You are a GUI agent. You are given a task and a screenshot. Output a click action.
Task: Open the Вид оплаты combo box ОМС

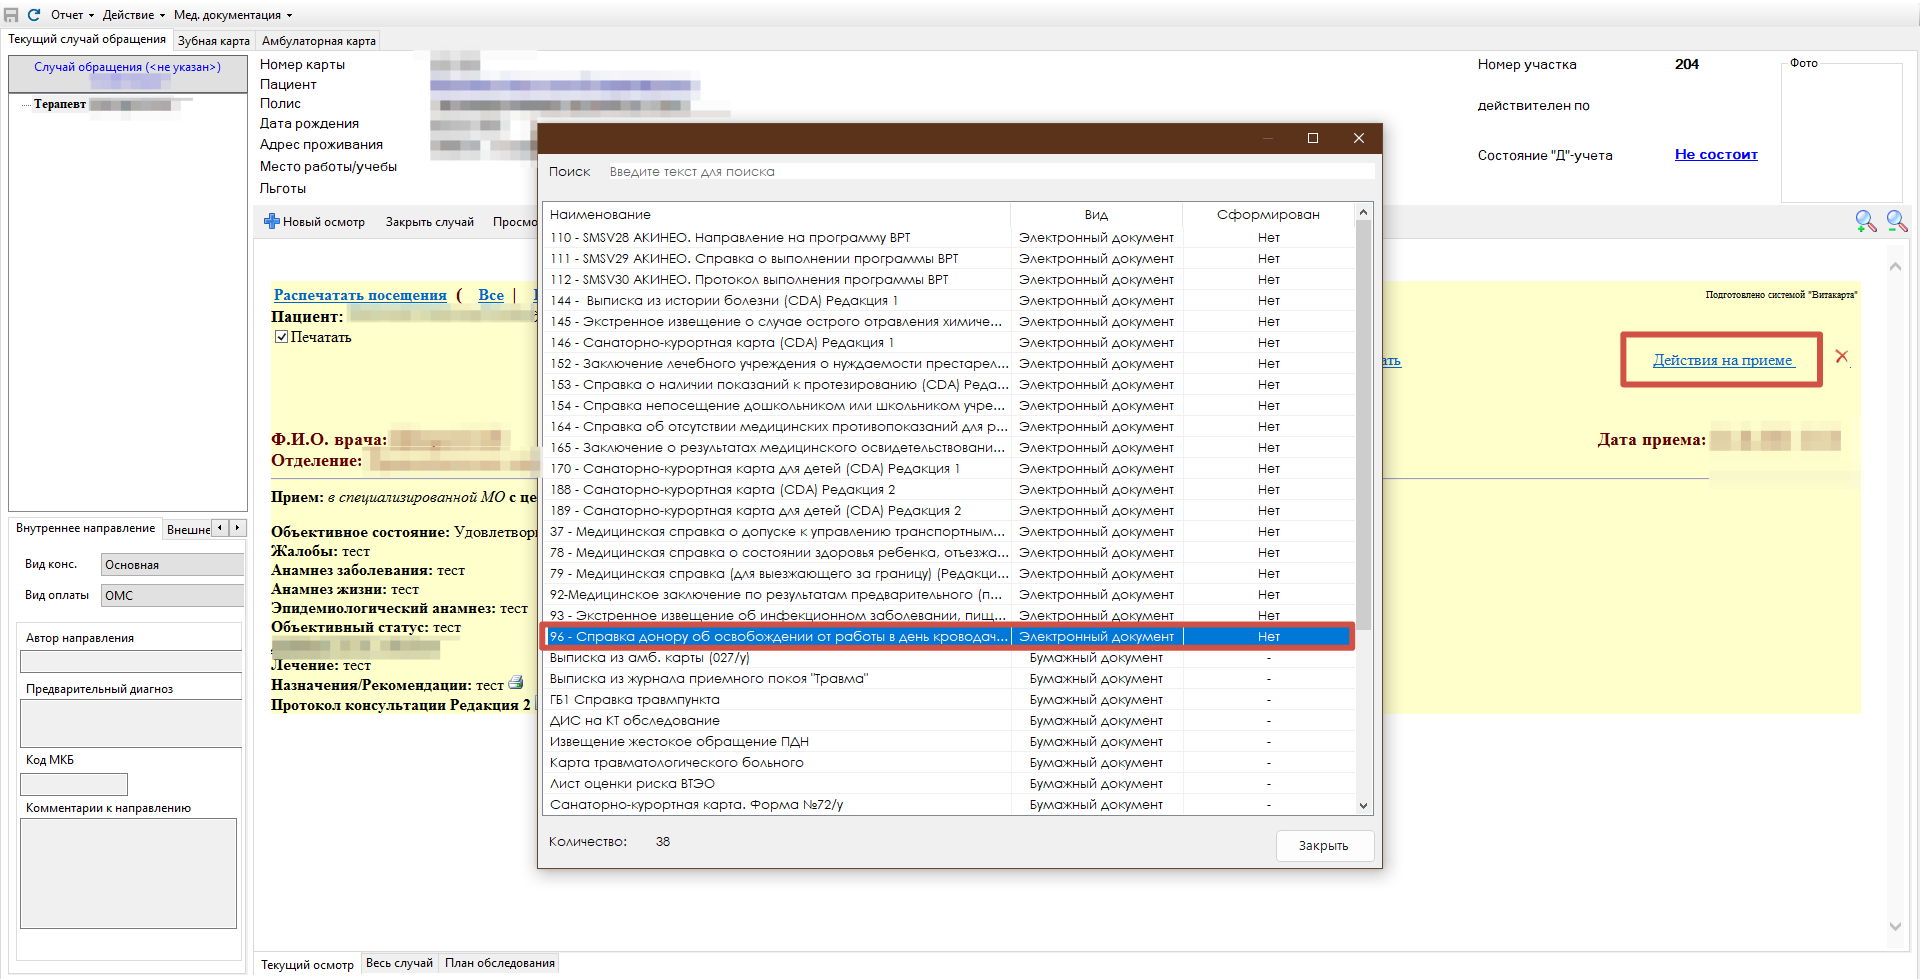tap(172, 595)
